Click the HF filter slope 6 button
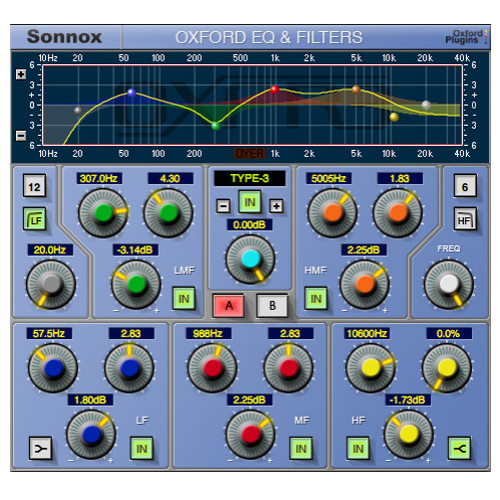This screenshot has height=500, width=500. [x=465, y=186]
